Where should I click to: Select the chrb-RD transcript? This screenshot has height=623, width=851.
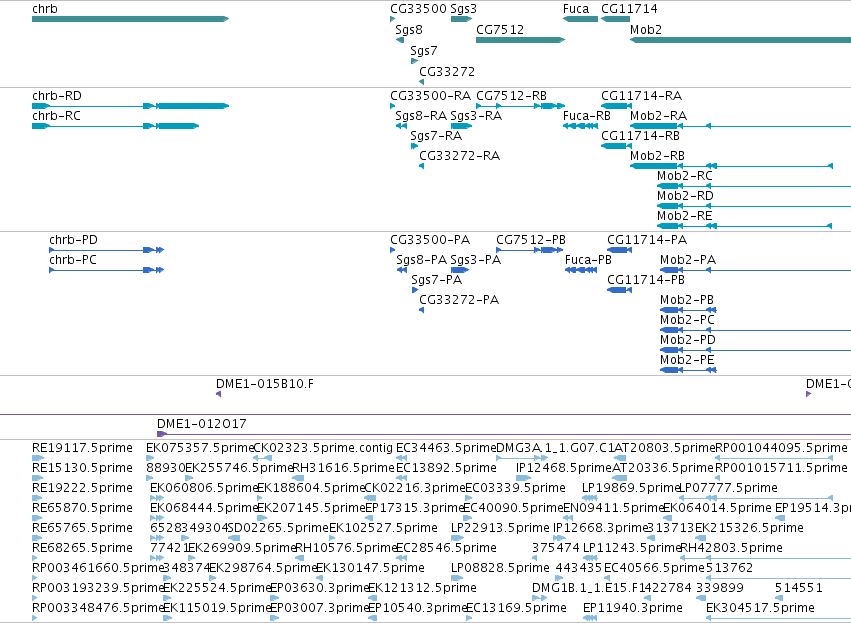(x=130, y=106)
